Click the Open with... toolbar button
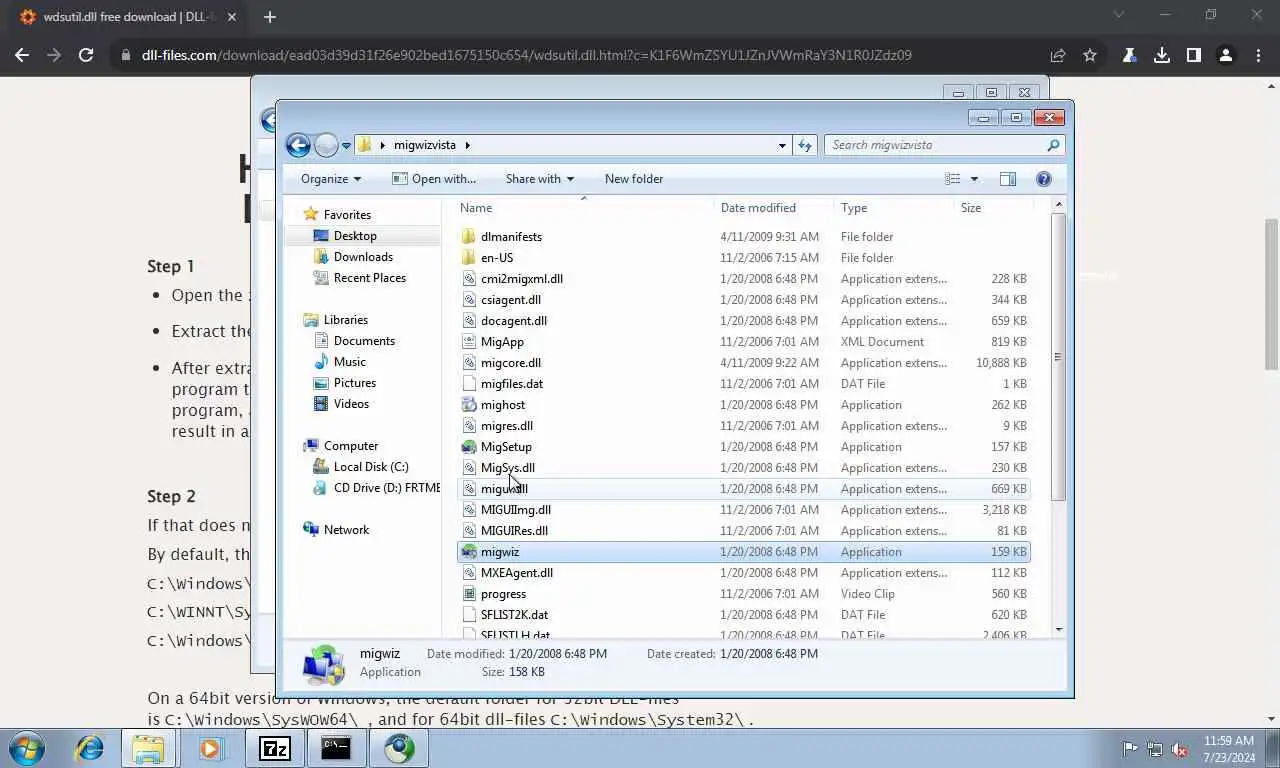Image resolution: width=1280 pixels, height=768 pixels. click(434, 179)
